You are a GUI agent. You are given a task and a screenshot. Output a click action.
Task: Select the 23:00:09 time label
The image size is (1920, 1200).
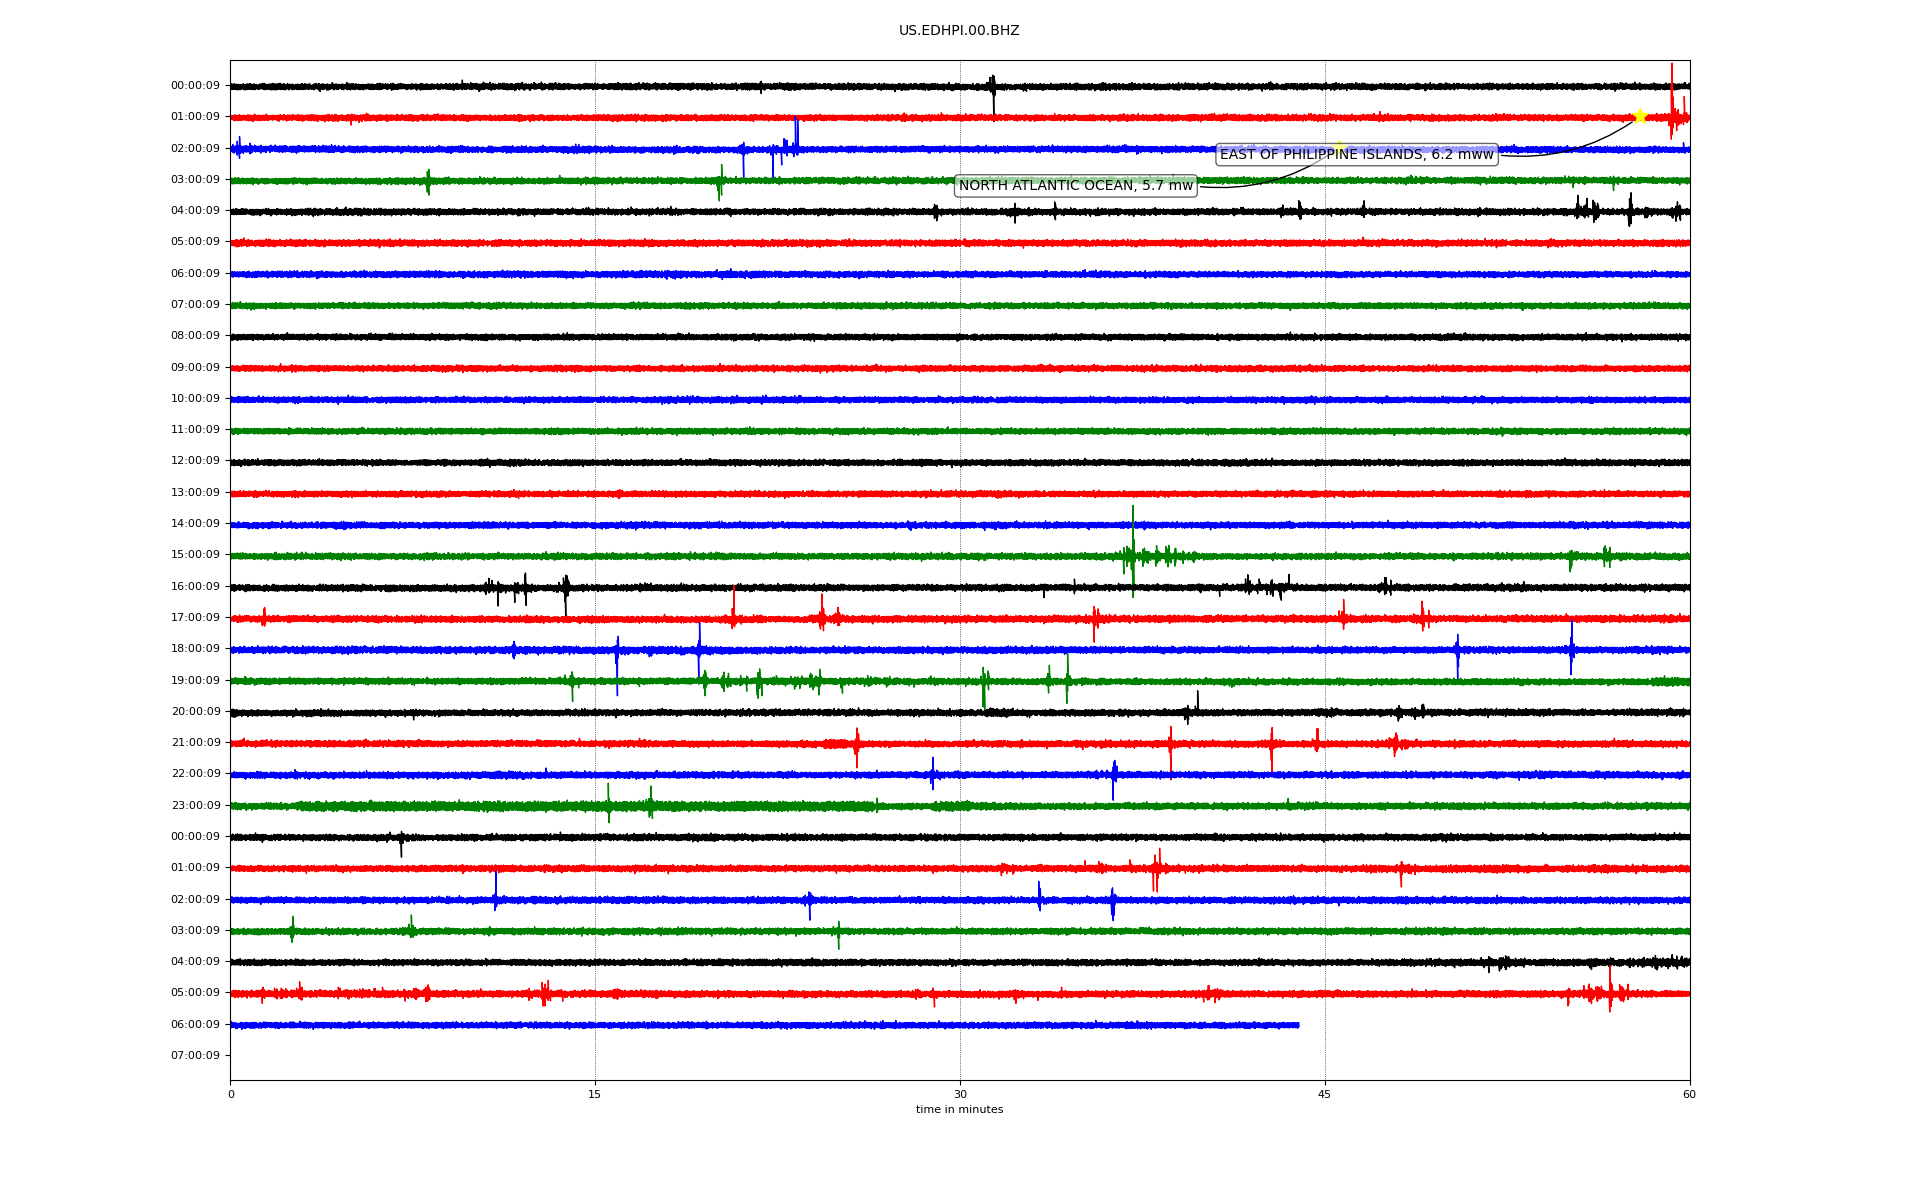pyautogui.click(x=195, y=805)
